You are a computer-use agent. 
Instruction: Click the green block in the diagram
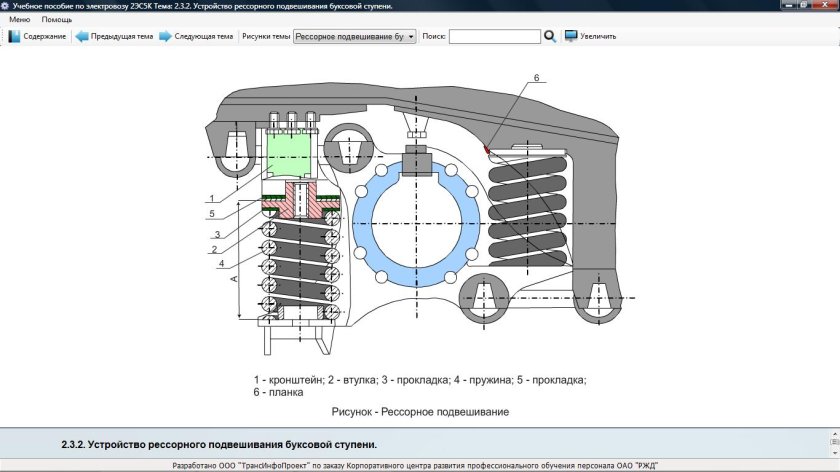[293, 156]
